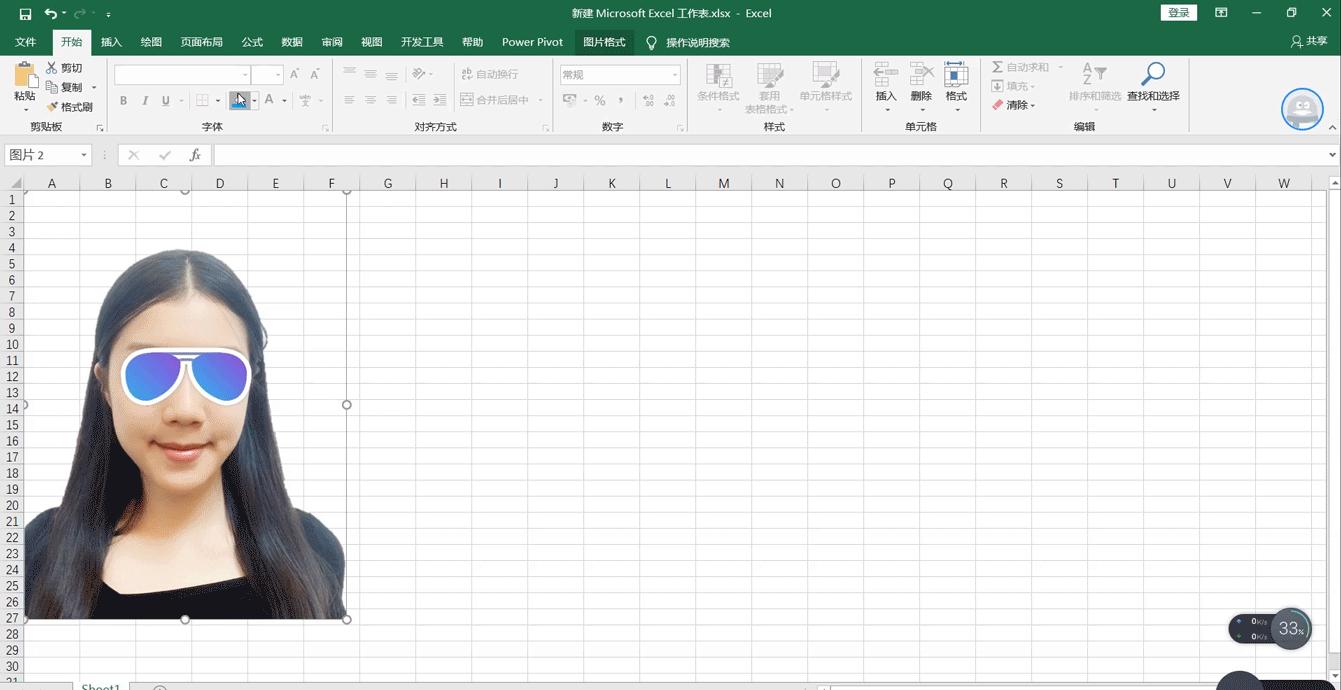Toggle underline formatting
1341x690 pixels.
coord(165,100)
